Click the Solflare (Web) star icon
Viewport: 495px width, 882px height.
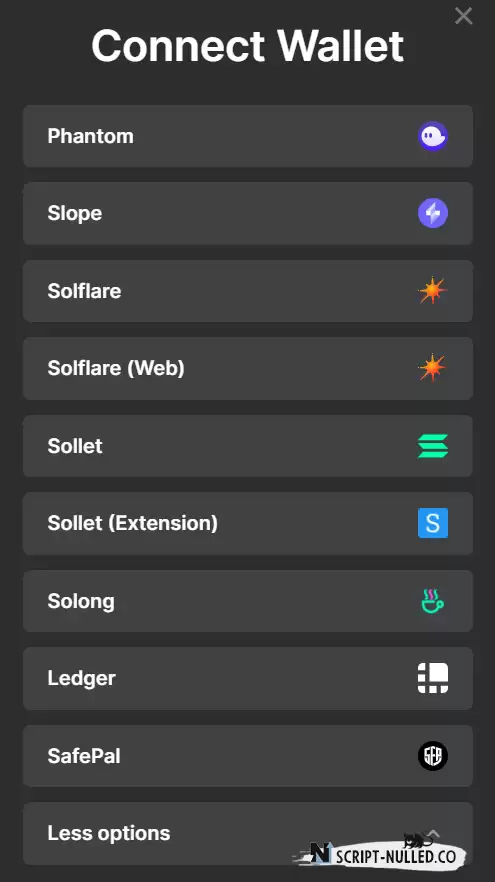[x=433, y=368]
